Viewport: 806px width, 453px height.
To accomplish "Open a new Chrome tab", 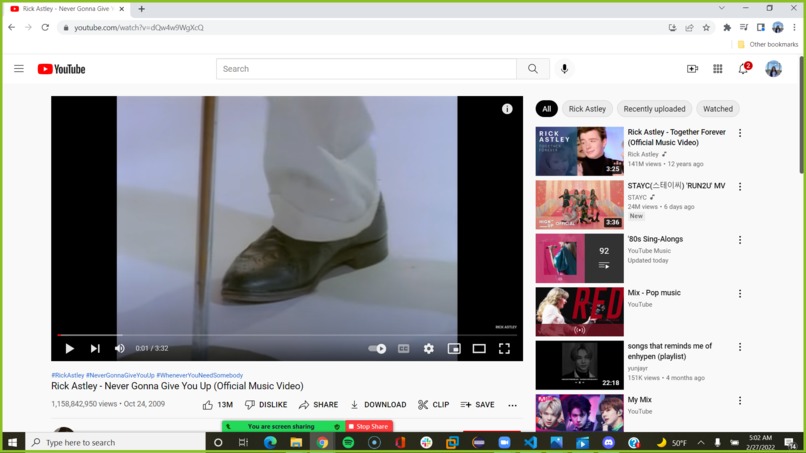I will click(141, 9).
